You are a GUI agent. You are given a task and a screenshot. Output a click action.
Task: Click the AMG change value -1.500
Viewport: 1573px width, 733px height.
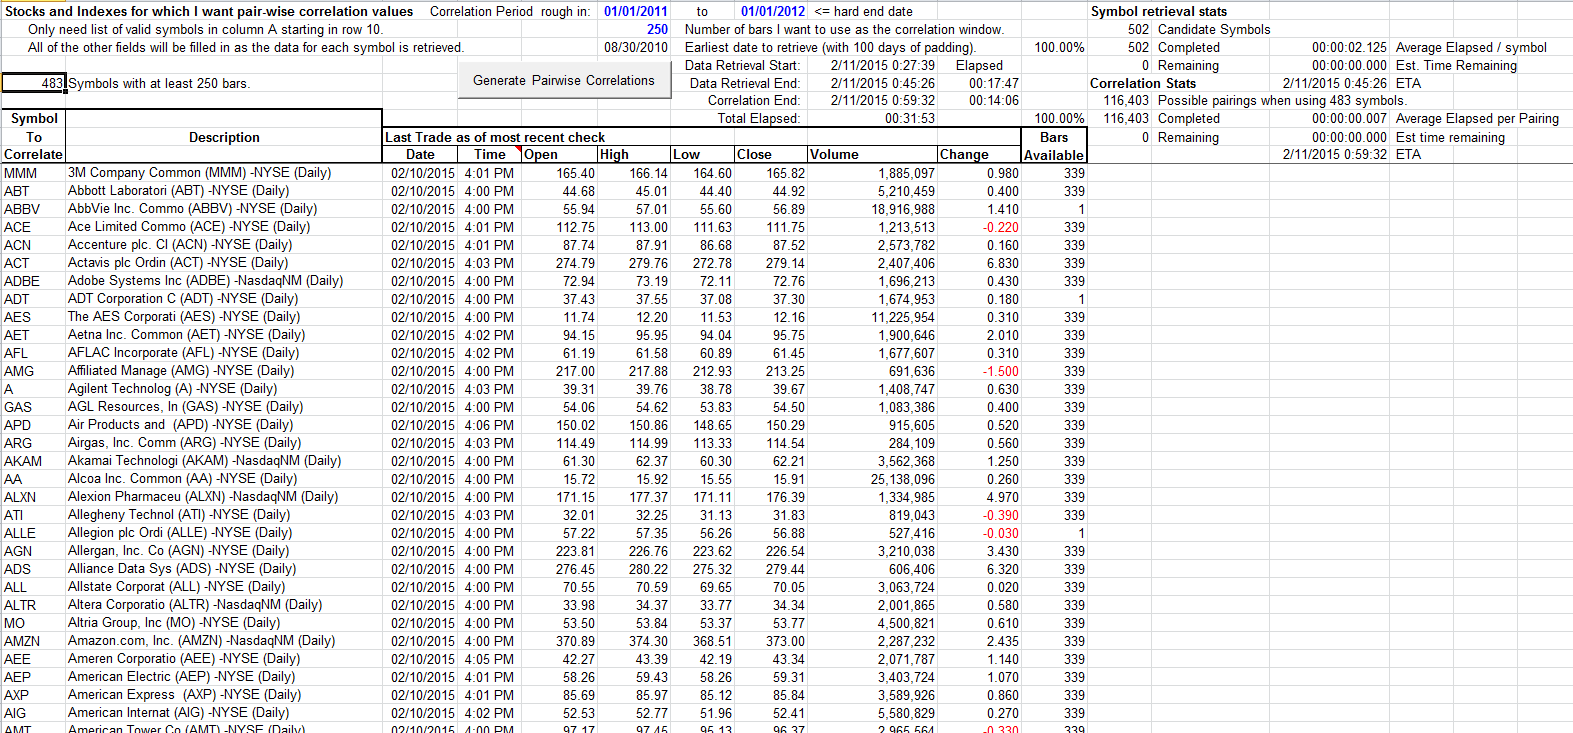1000,371
